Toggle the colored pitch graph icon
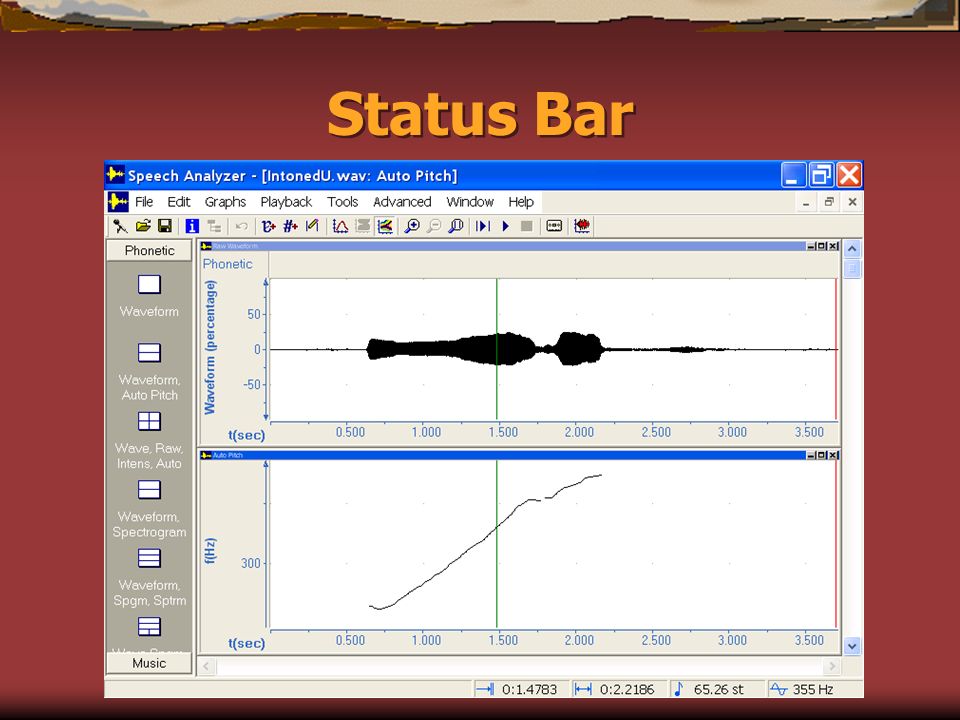Image resolution: width=960 pixels, height=720 pixels. 385,226
